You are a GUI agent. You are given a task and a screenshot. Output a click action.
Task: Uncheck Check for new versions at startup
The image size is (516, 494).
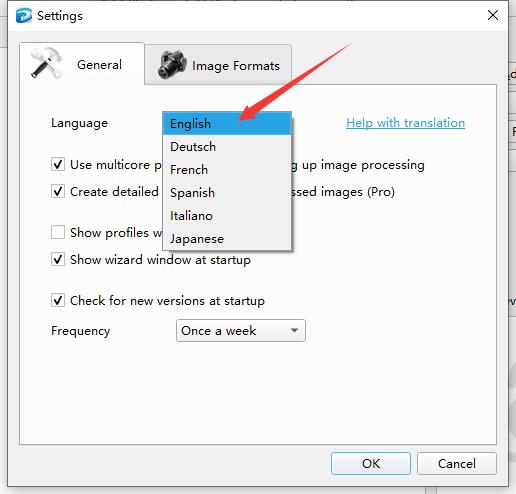58,300
